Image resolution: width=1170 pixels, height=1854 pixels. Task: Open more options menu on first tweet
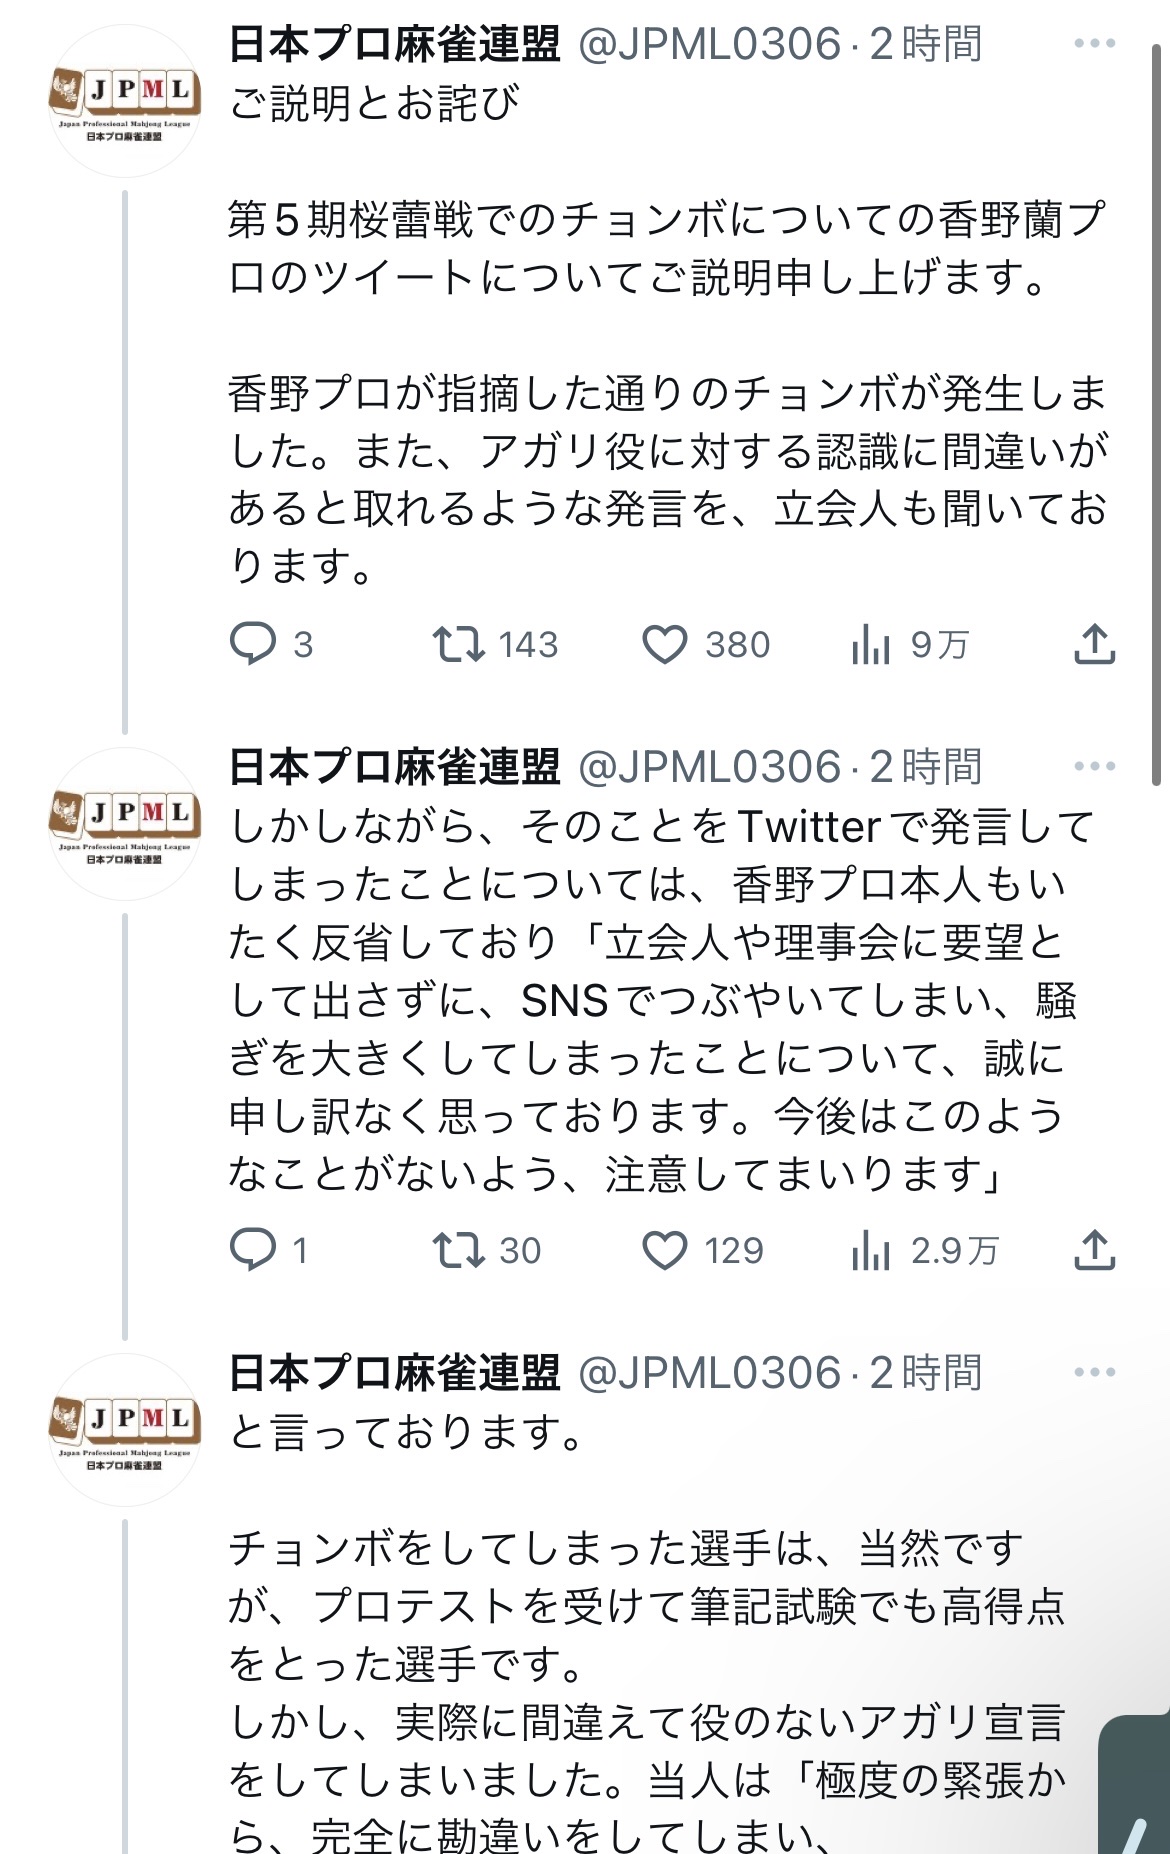click(1094, 44)
